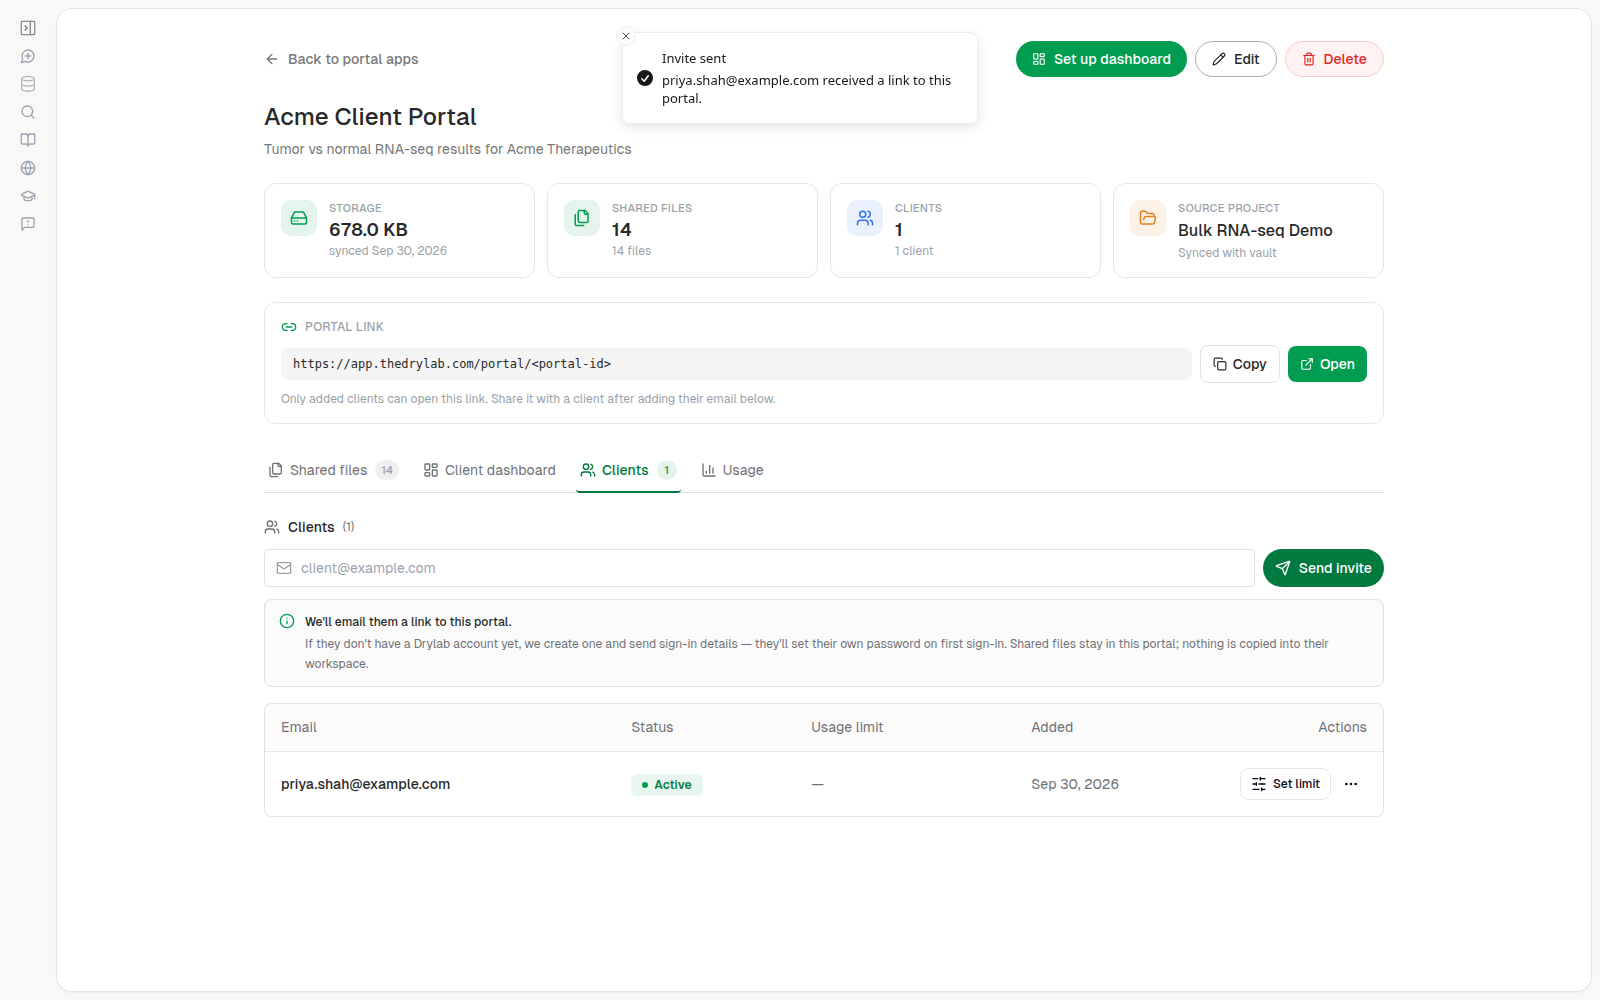The width and height of the screenshot is (1600, 1000).
Task: Copy the portal link
Action: (x=1240, y=364)
